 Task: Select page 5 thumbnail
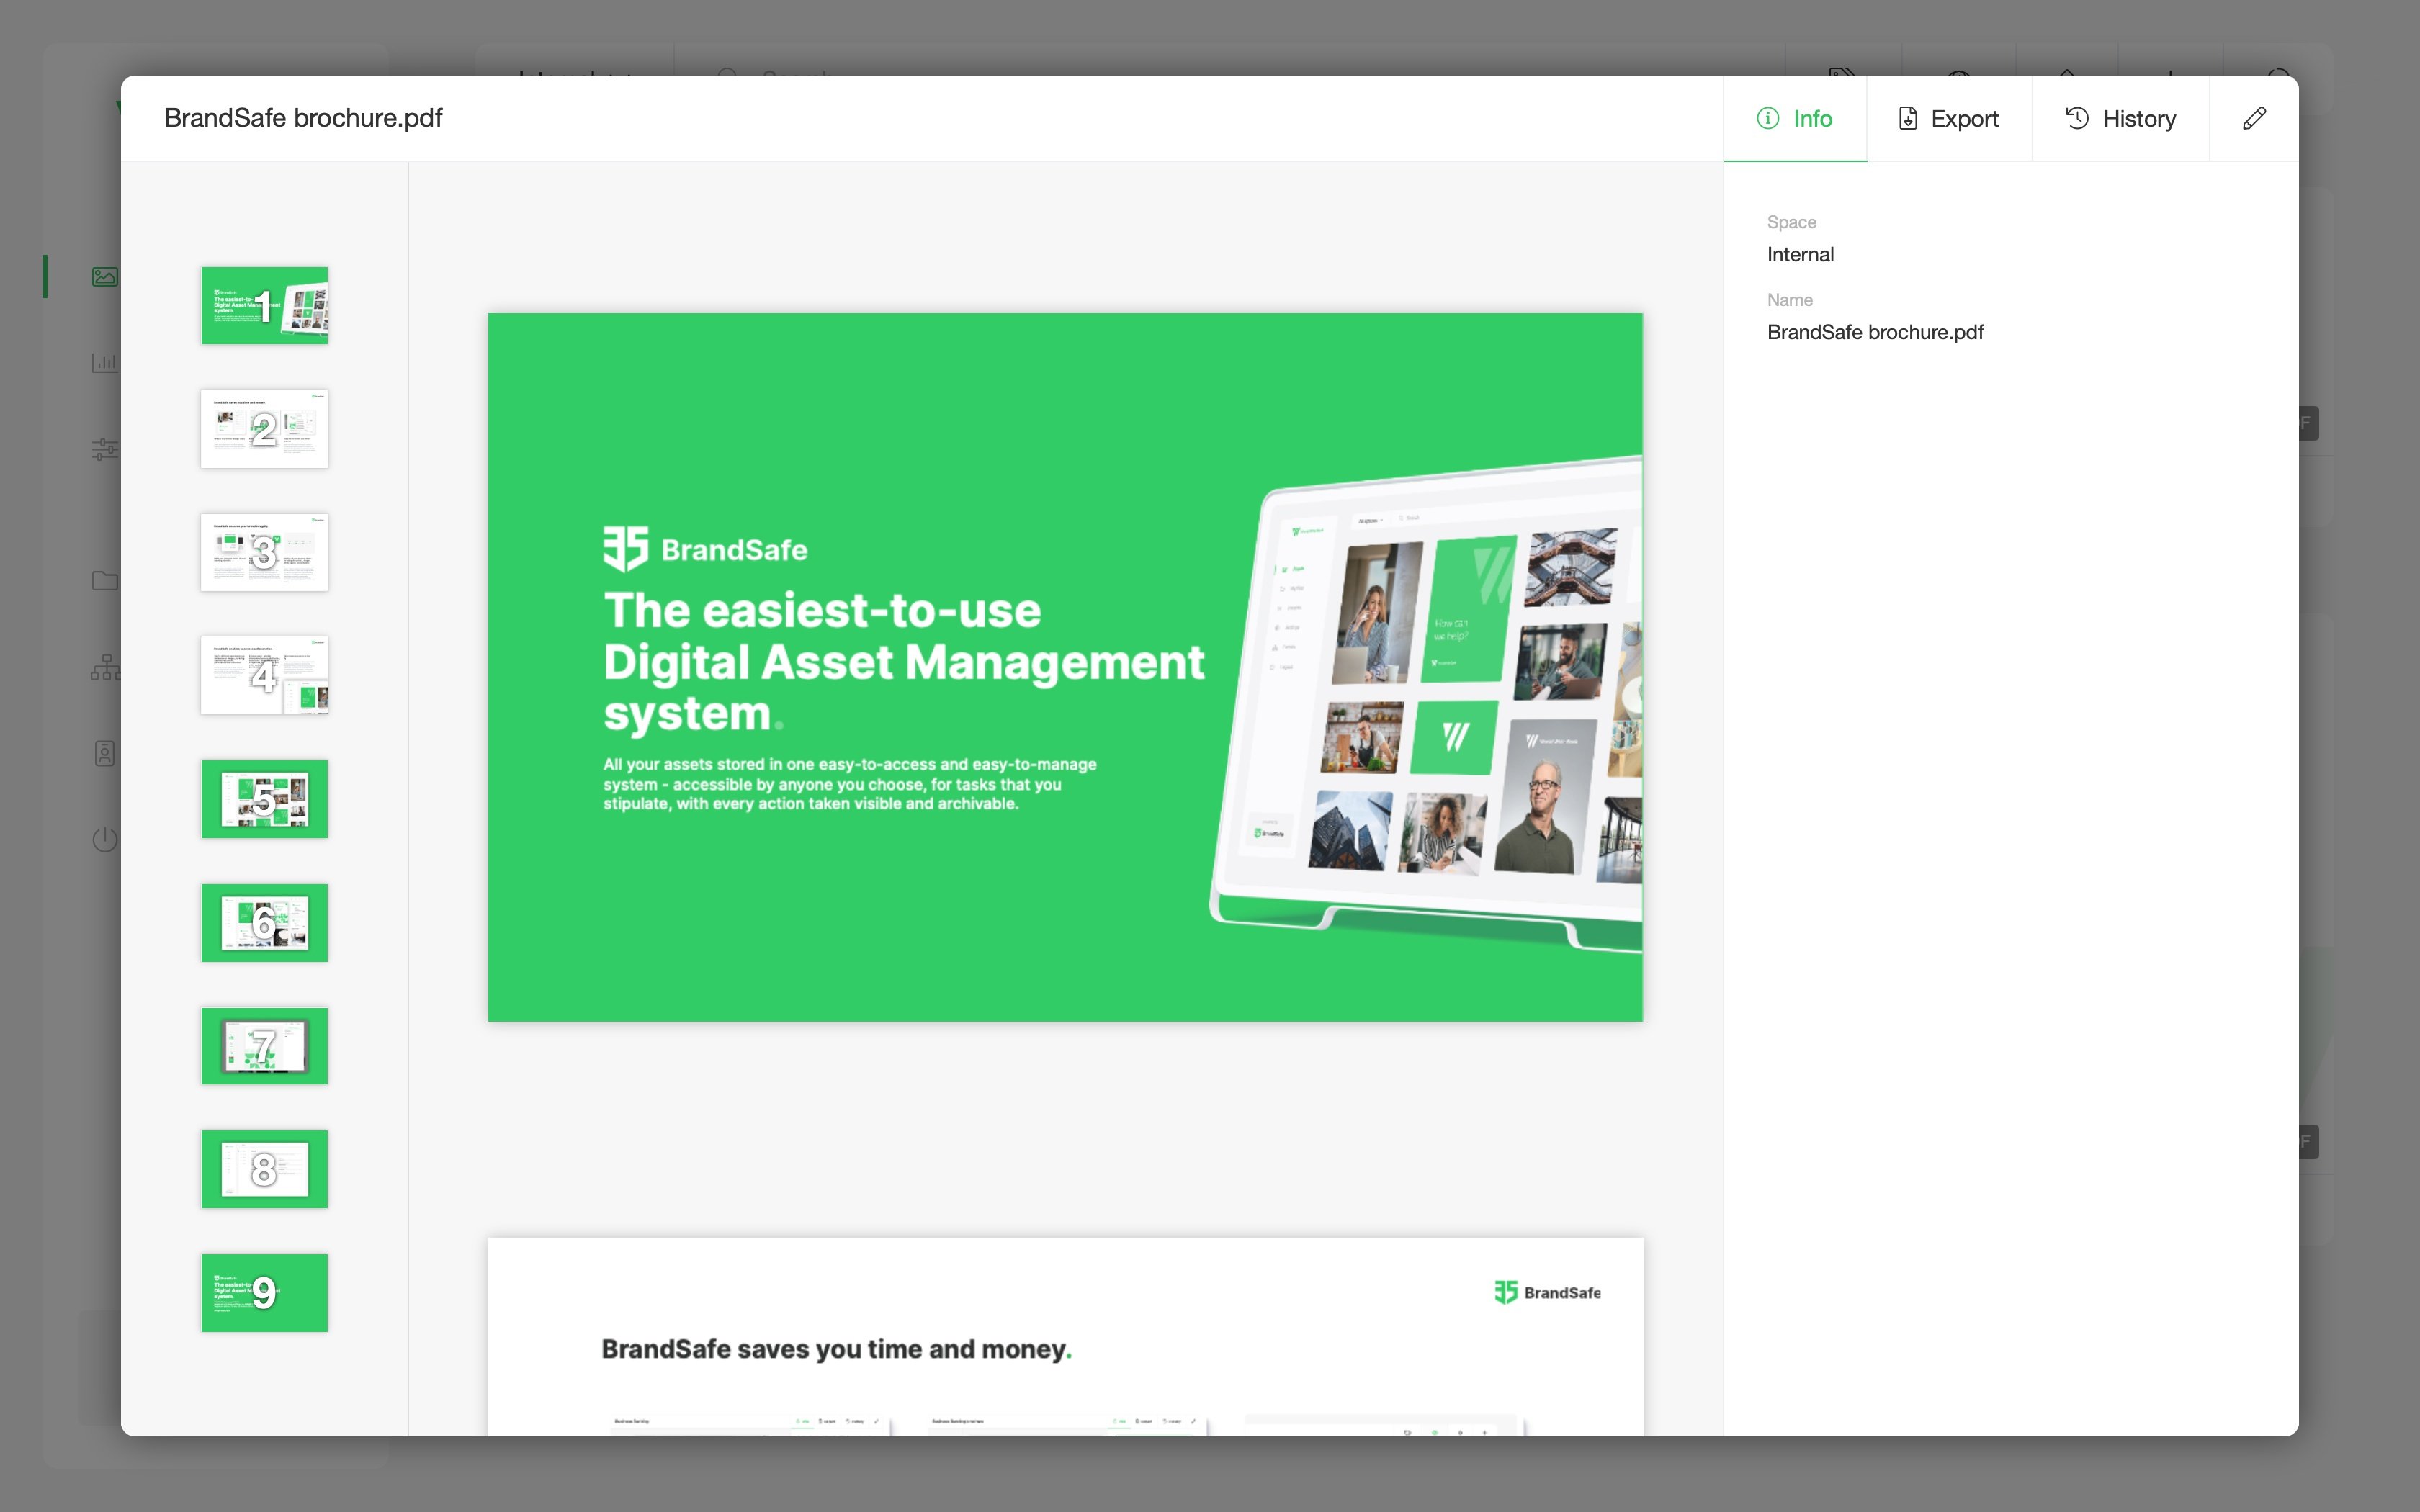[x=264, y=799]
